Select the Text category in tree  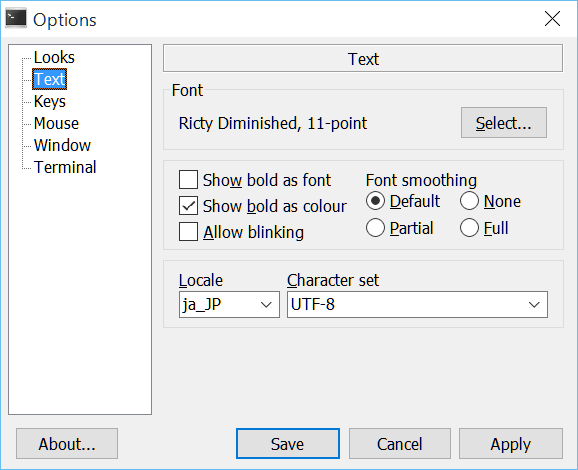49,79
